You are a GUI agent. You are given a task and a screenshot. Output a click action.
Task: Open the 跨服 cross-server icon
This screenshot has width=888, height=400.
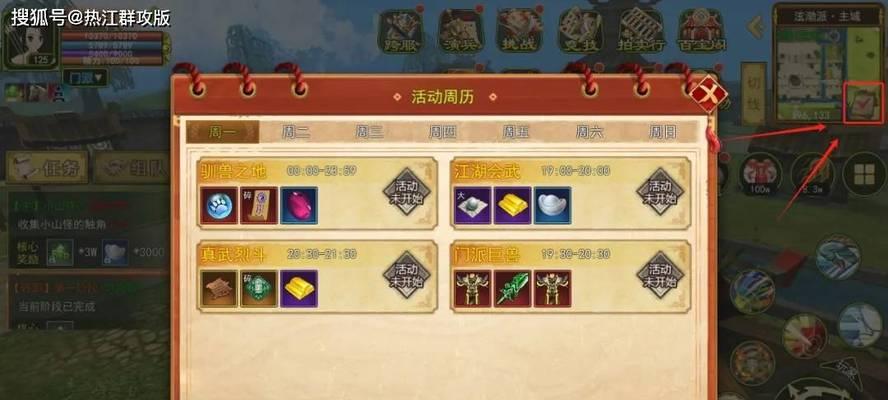pyautogui.click(x=400, y=29)
